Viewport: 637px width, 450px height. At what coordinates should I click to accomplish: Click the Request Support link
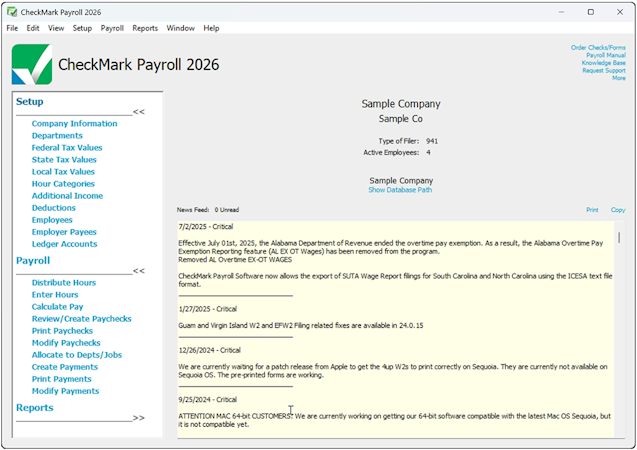tap(604, 71)
